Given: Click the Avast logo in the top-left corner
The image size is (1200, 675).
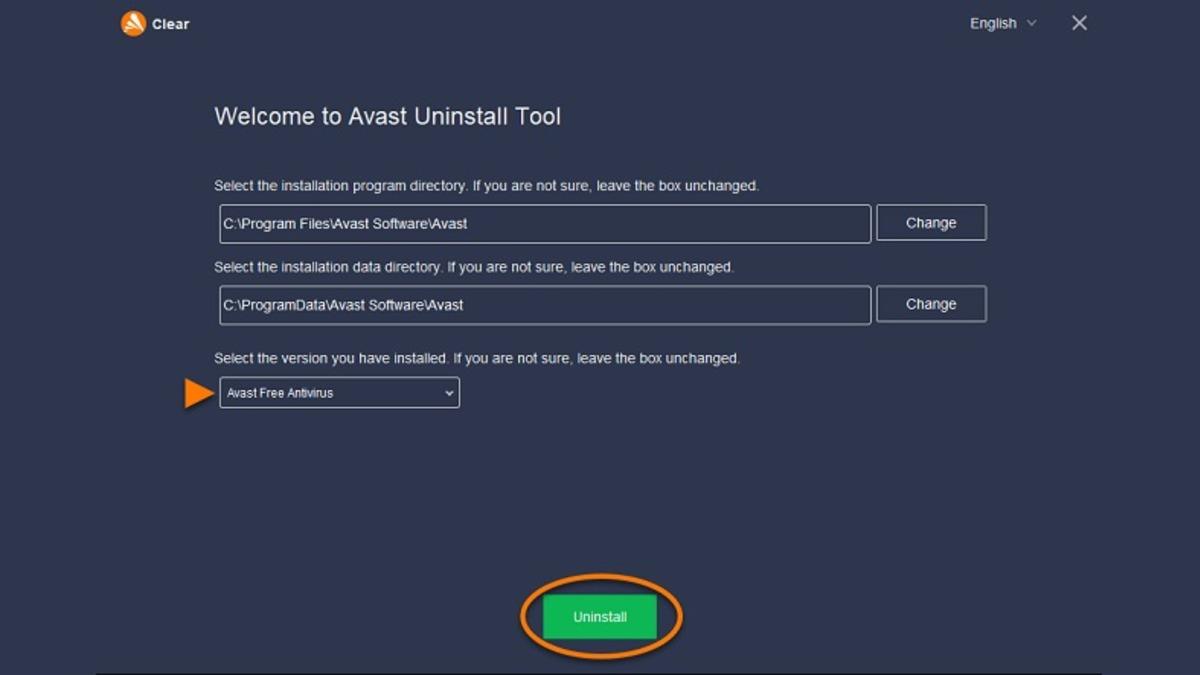Looking at the screenshot, I should pyautogui.click(x=131, y=22).
